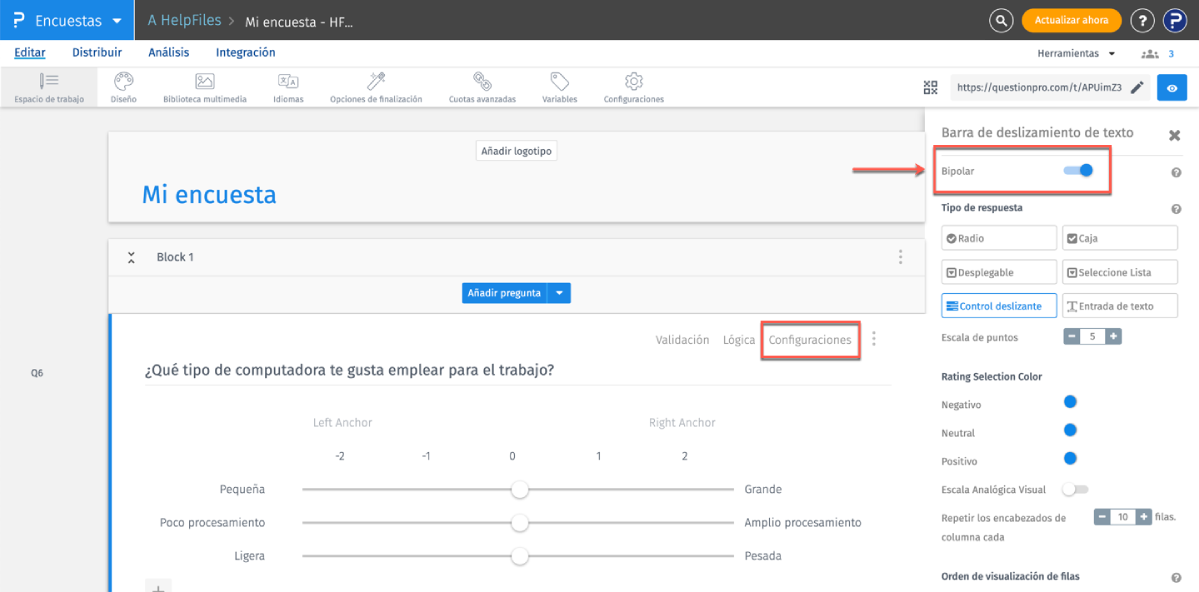Open Configuraciones gear in toolbar
Screen dimensions: 1199x592
pos(633,81)
